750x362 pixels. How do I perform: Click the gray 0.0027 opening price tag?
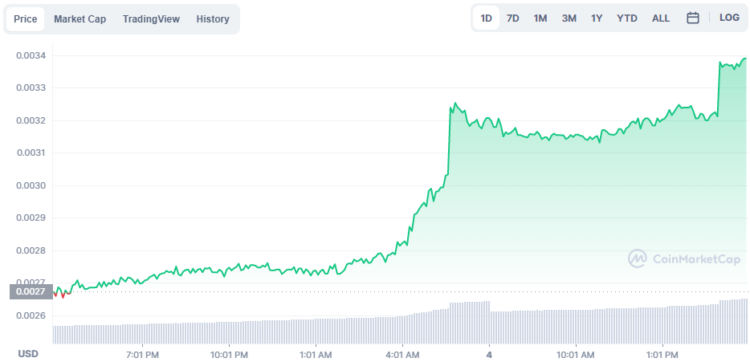[x=31, y=292]
